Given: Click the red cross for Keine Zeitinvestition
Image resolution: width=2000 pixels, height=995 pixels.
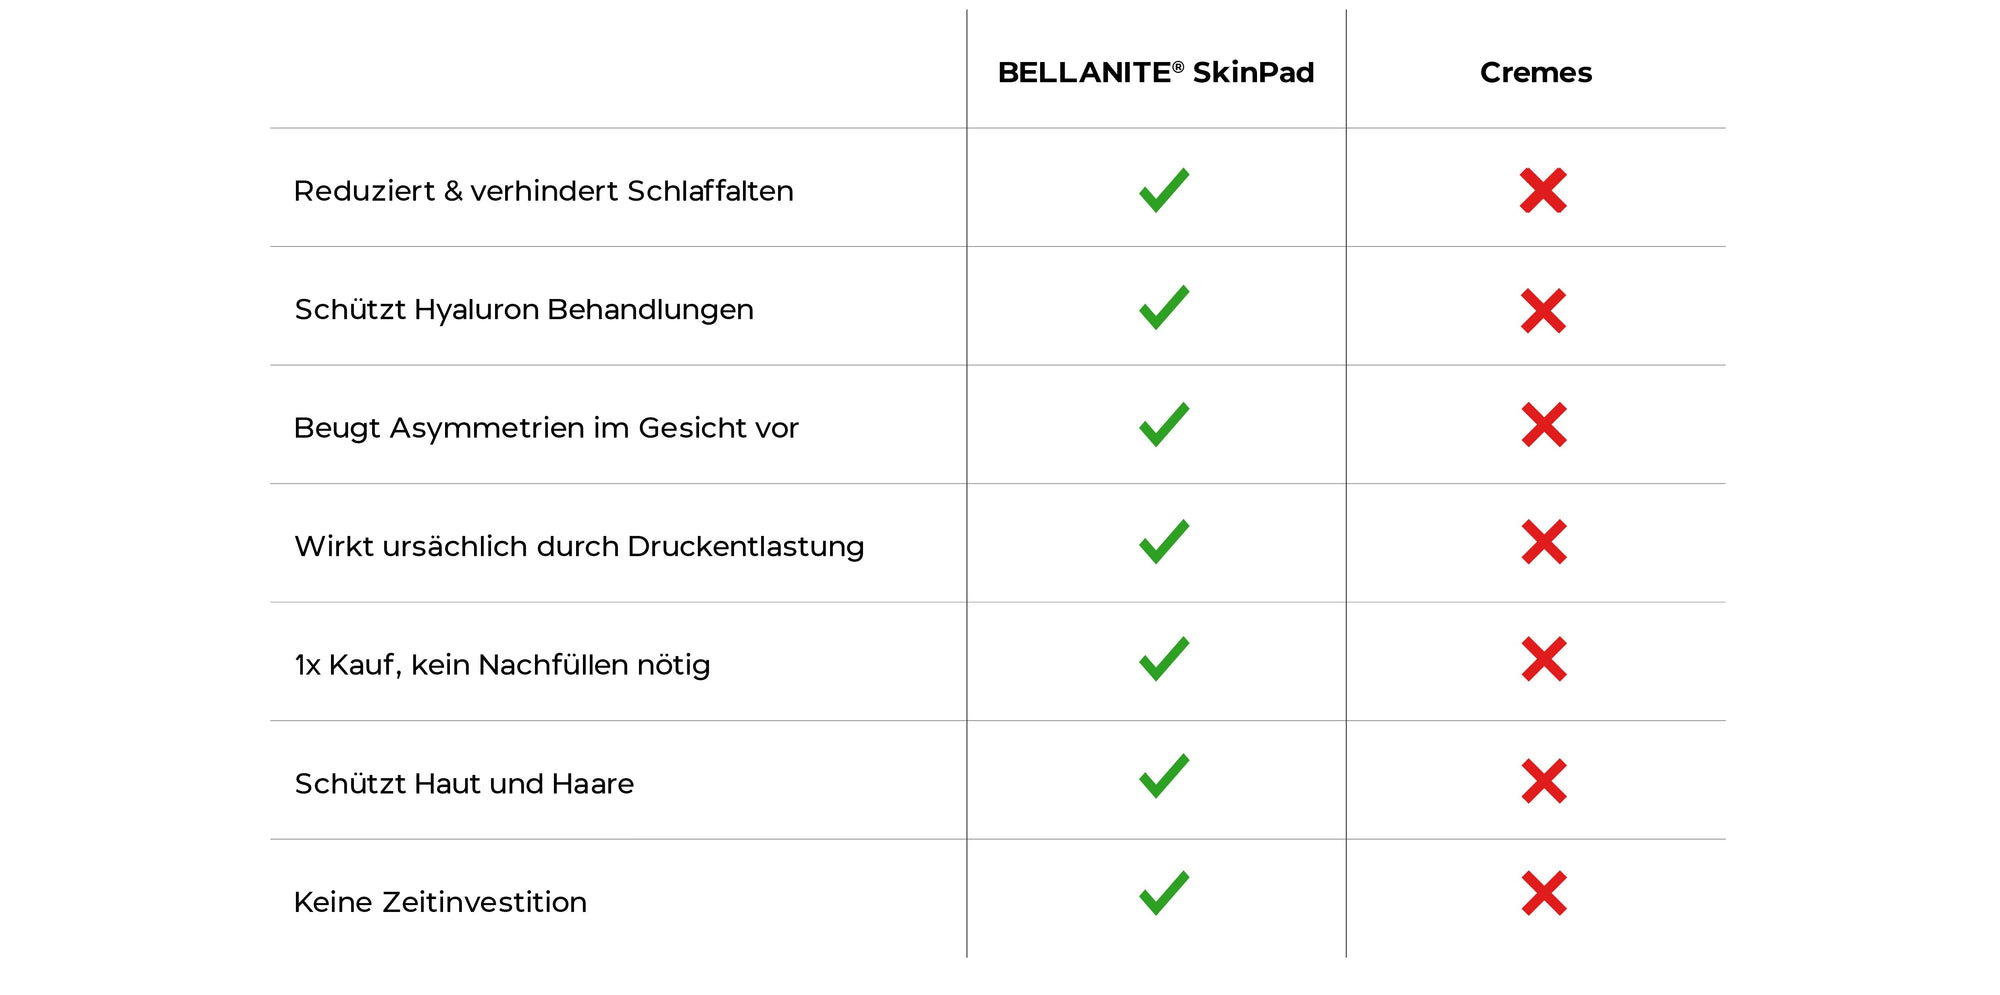Looking at the screenshot, I should (1544, 893).
